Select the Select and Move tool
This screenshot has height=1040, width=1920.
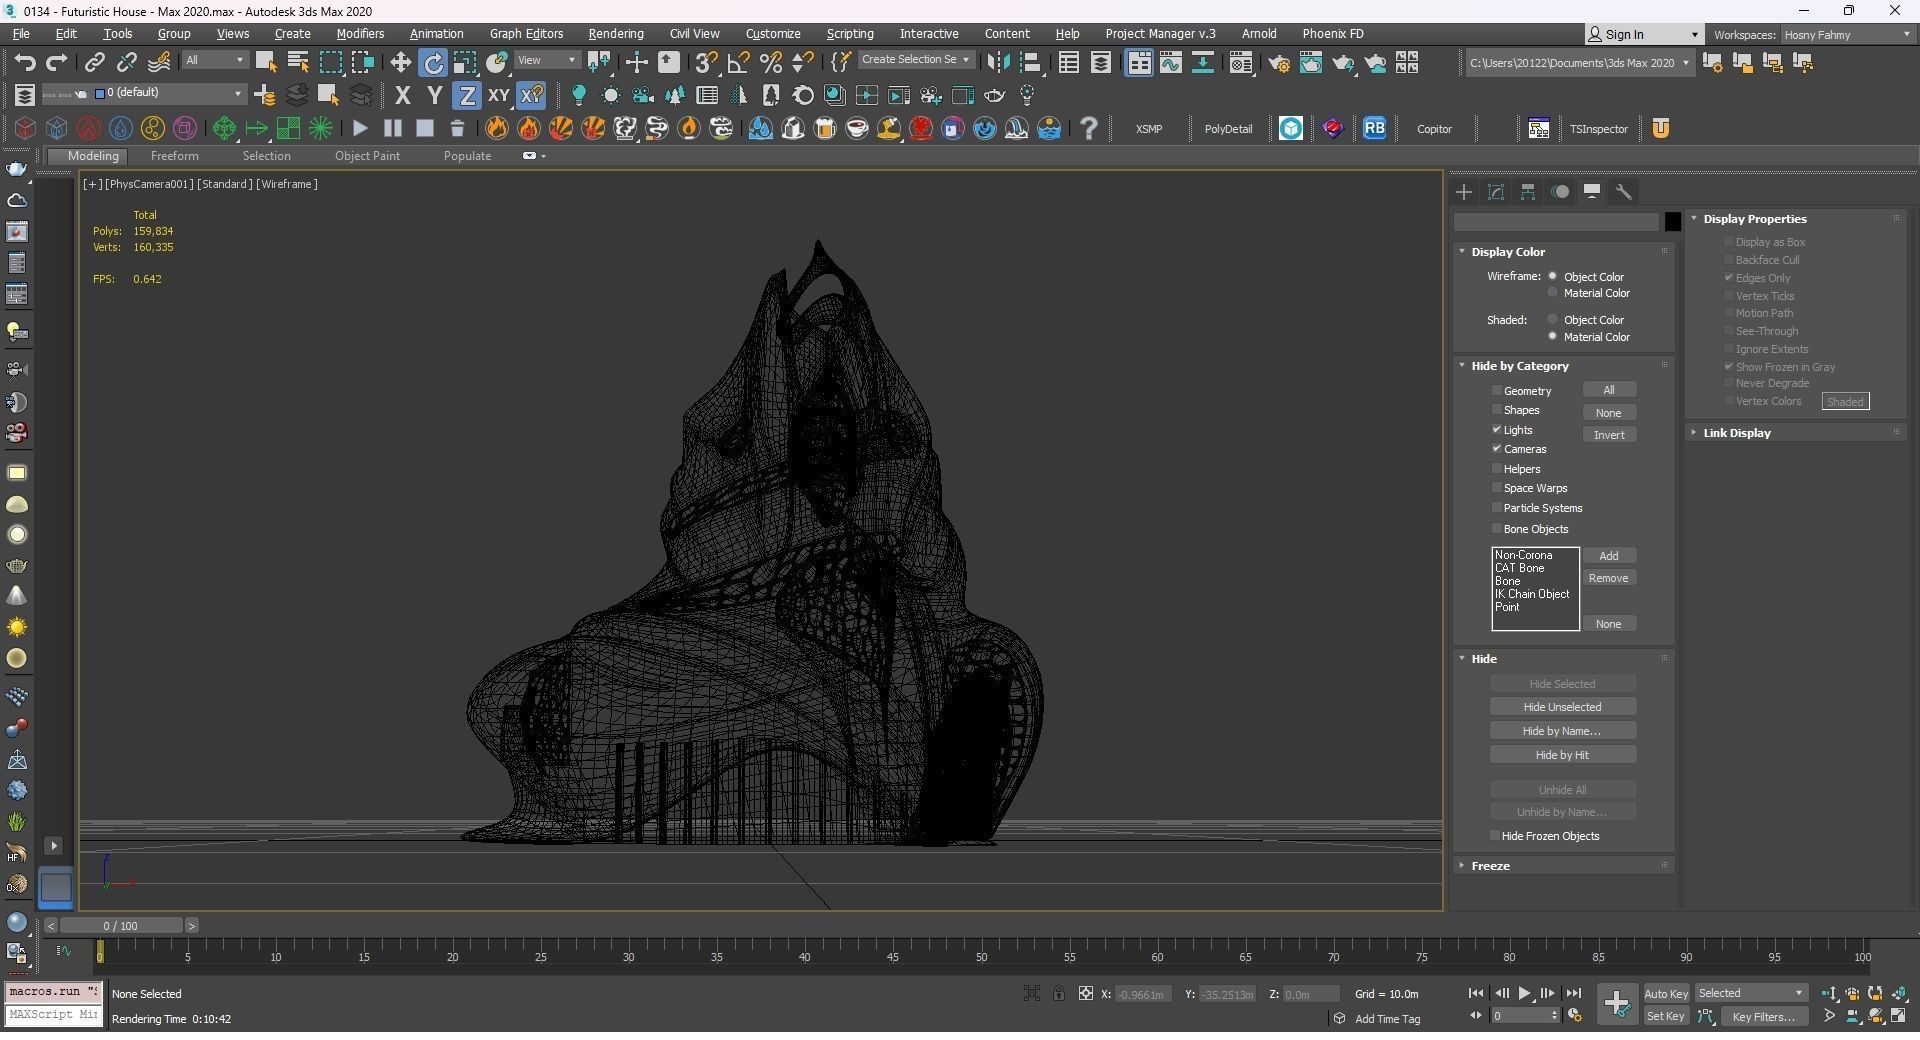[400, 63]
